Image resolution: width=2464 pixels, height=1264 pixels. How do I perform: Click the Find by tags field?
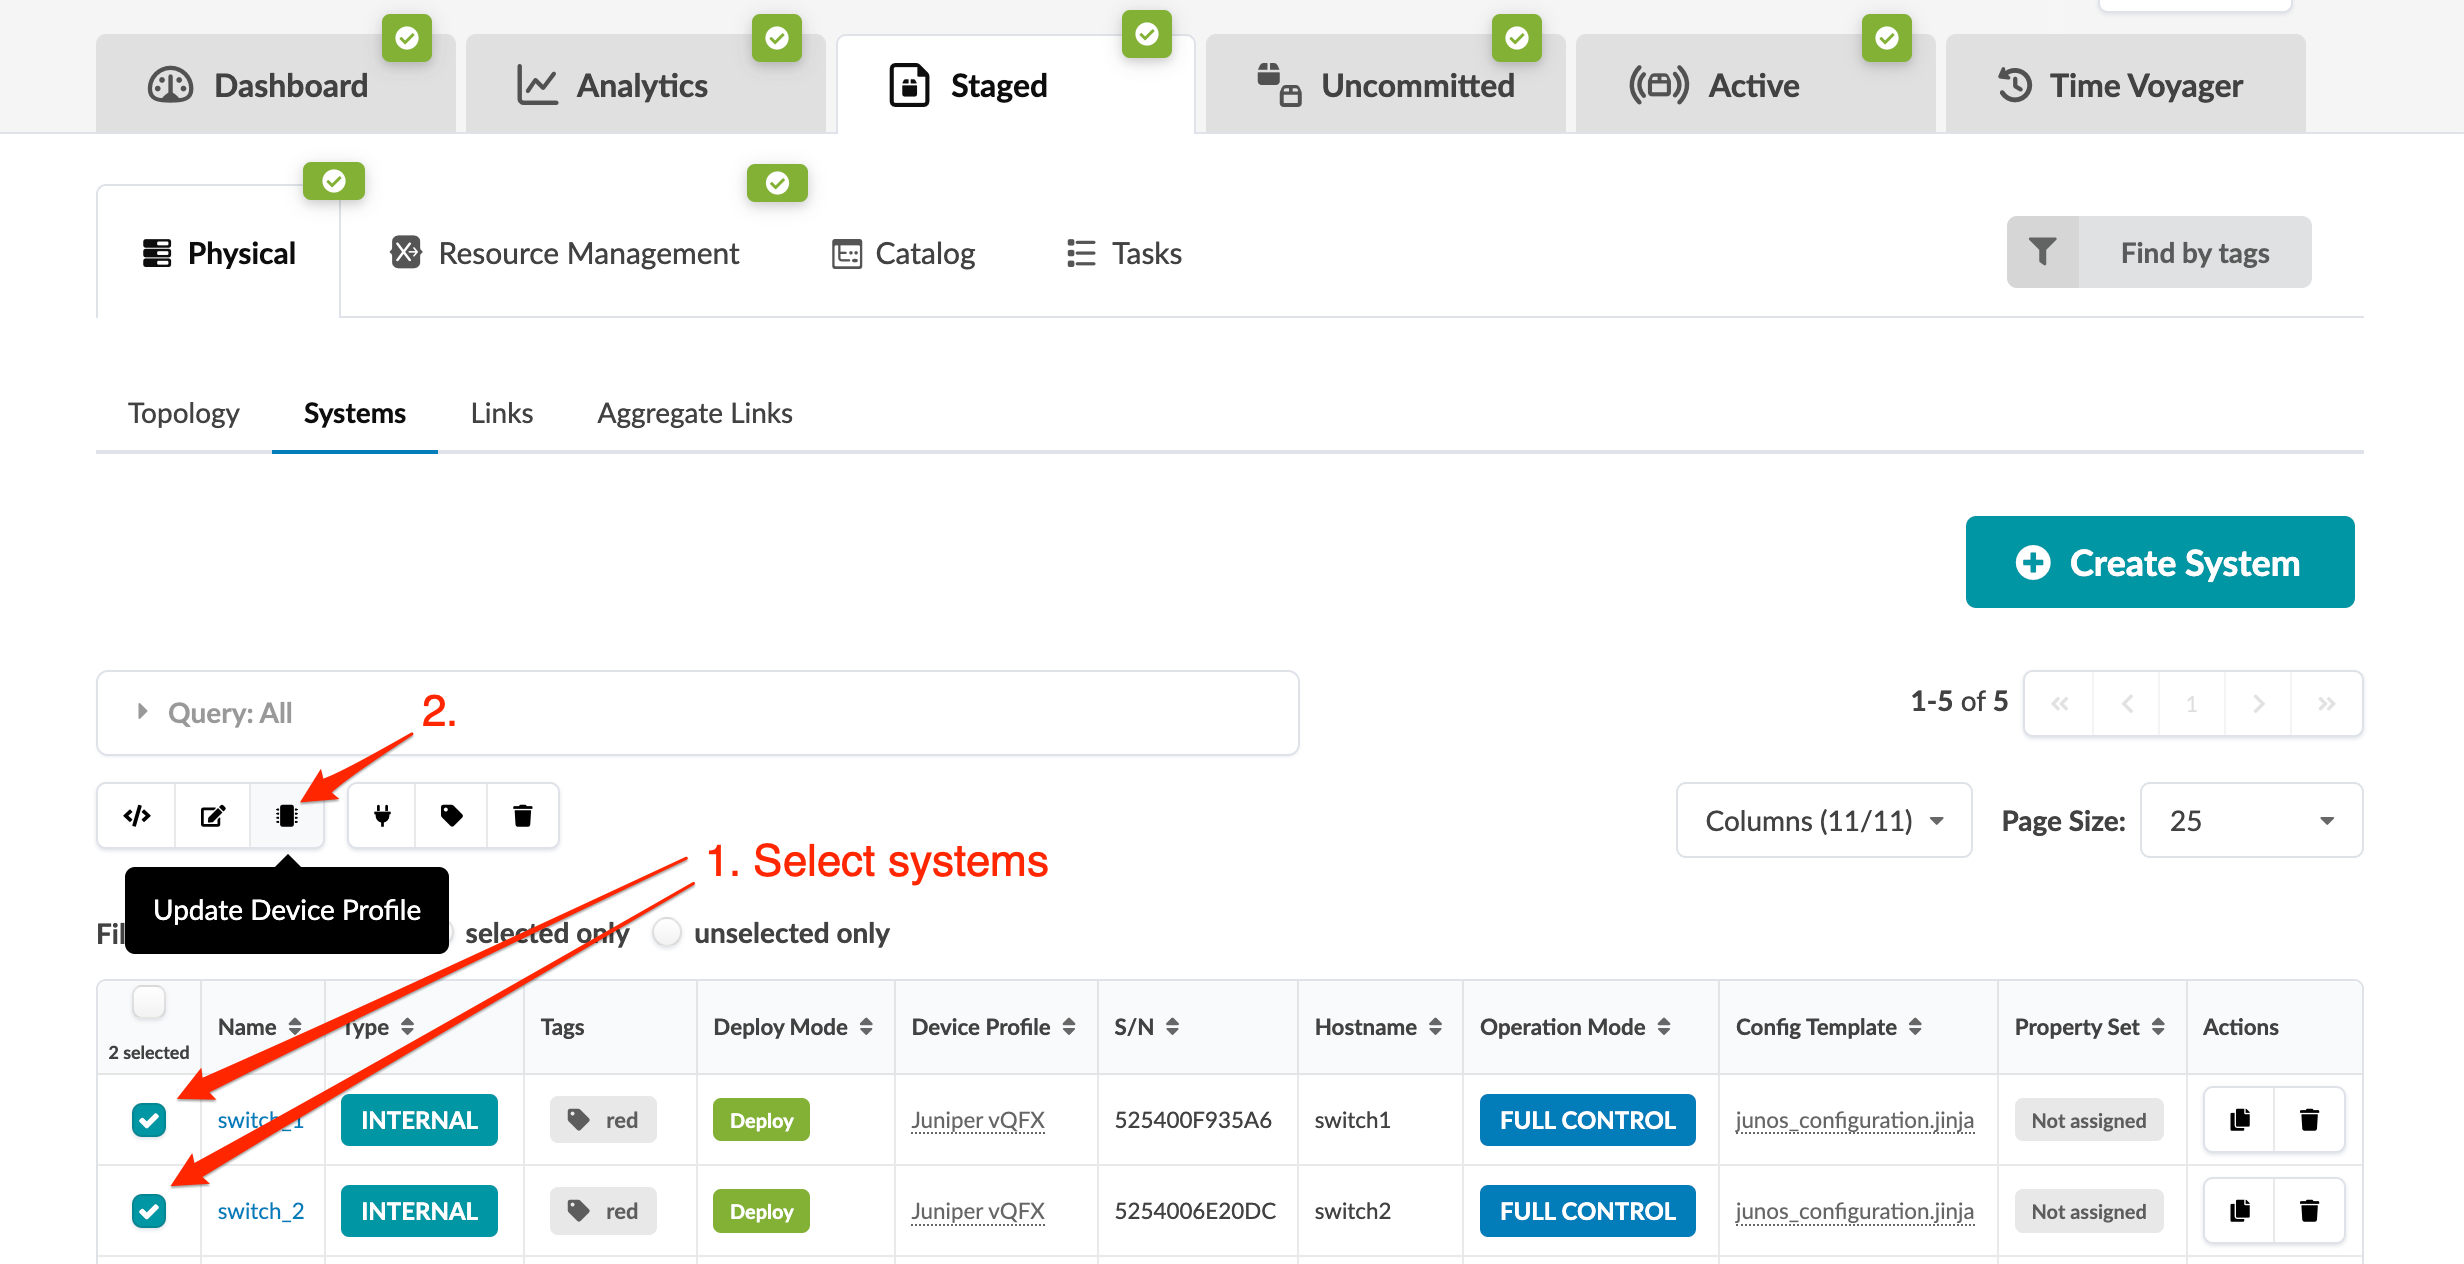point(2194,252)
